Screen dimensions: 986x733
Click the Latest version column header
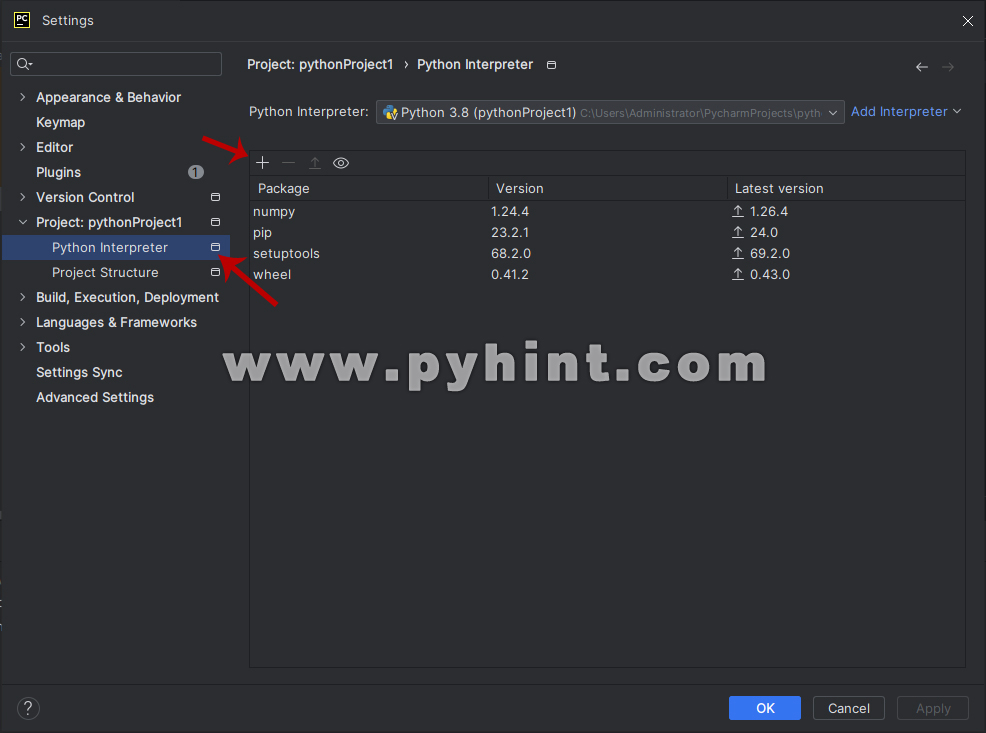coord(846,189)
